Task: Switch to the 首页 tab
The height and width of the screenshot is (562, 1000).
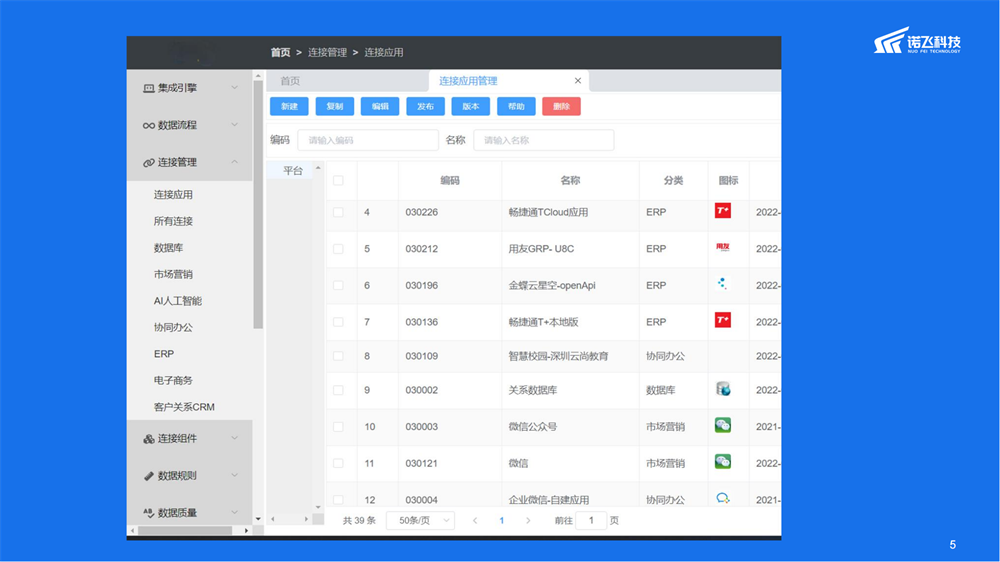Action: coord(290,81)
